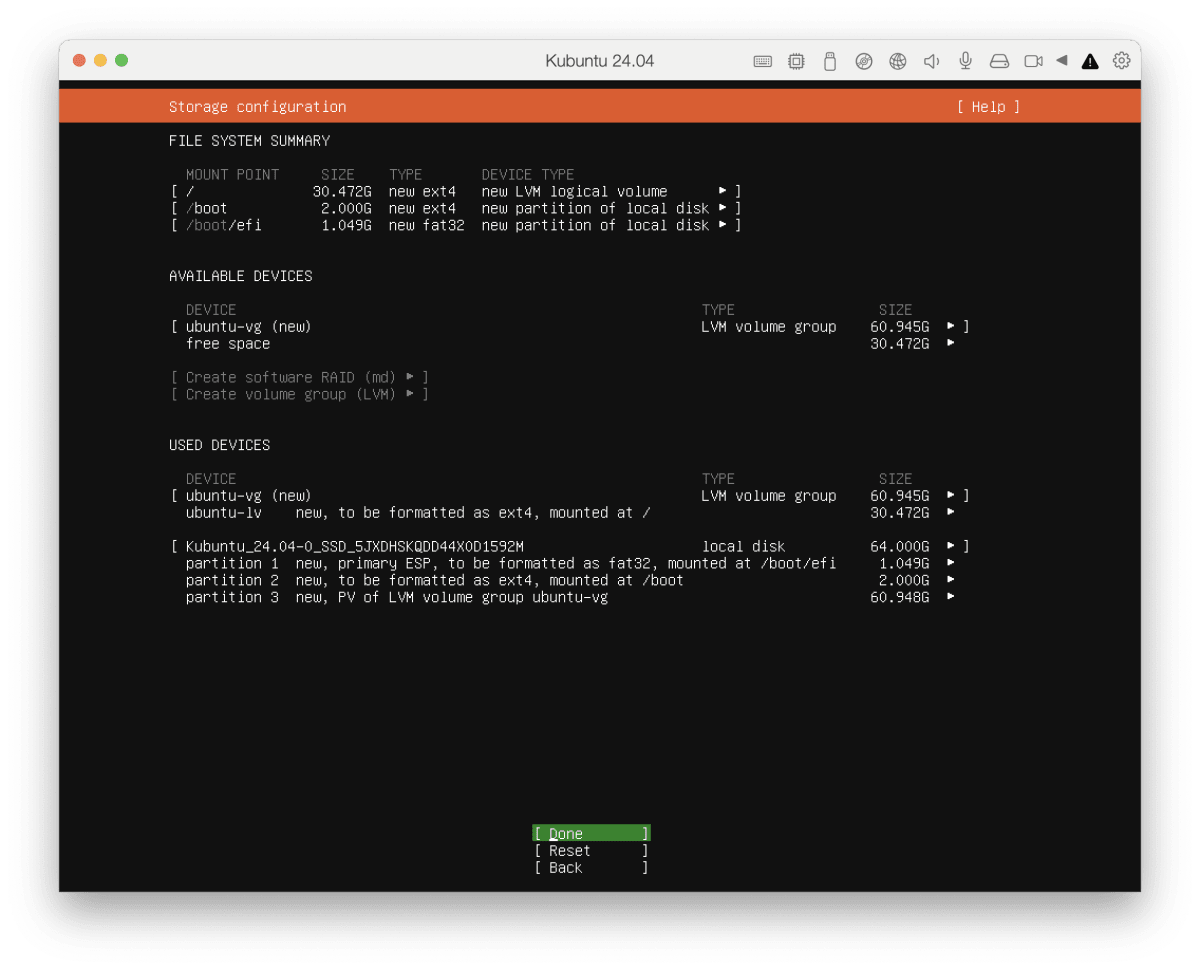Click the CD/DVD disc icon
This screenshot has height=970, width=1200.
[x=864, y=61]
